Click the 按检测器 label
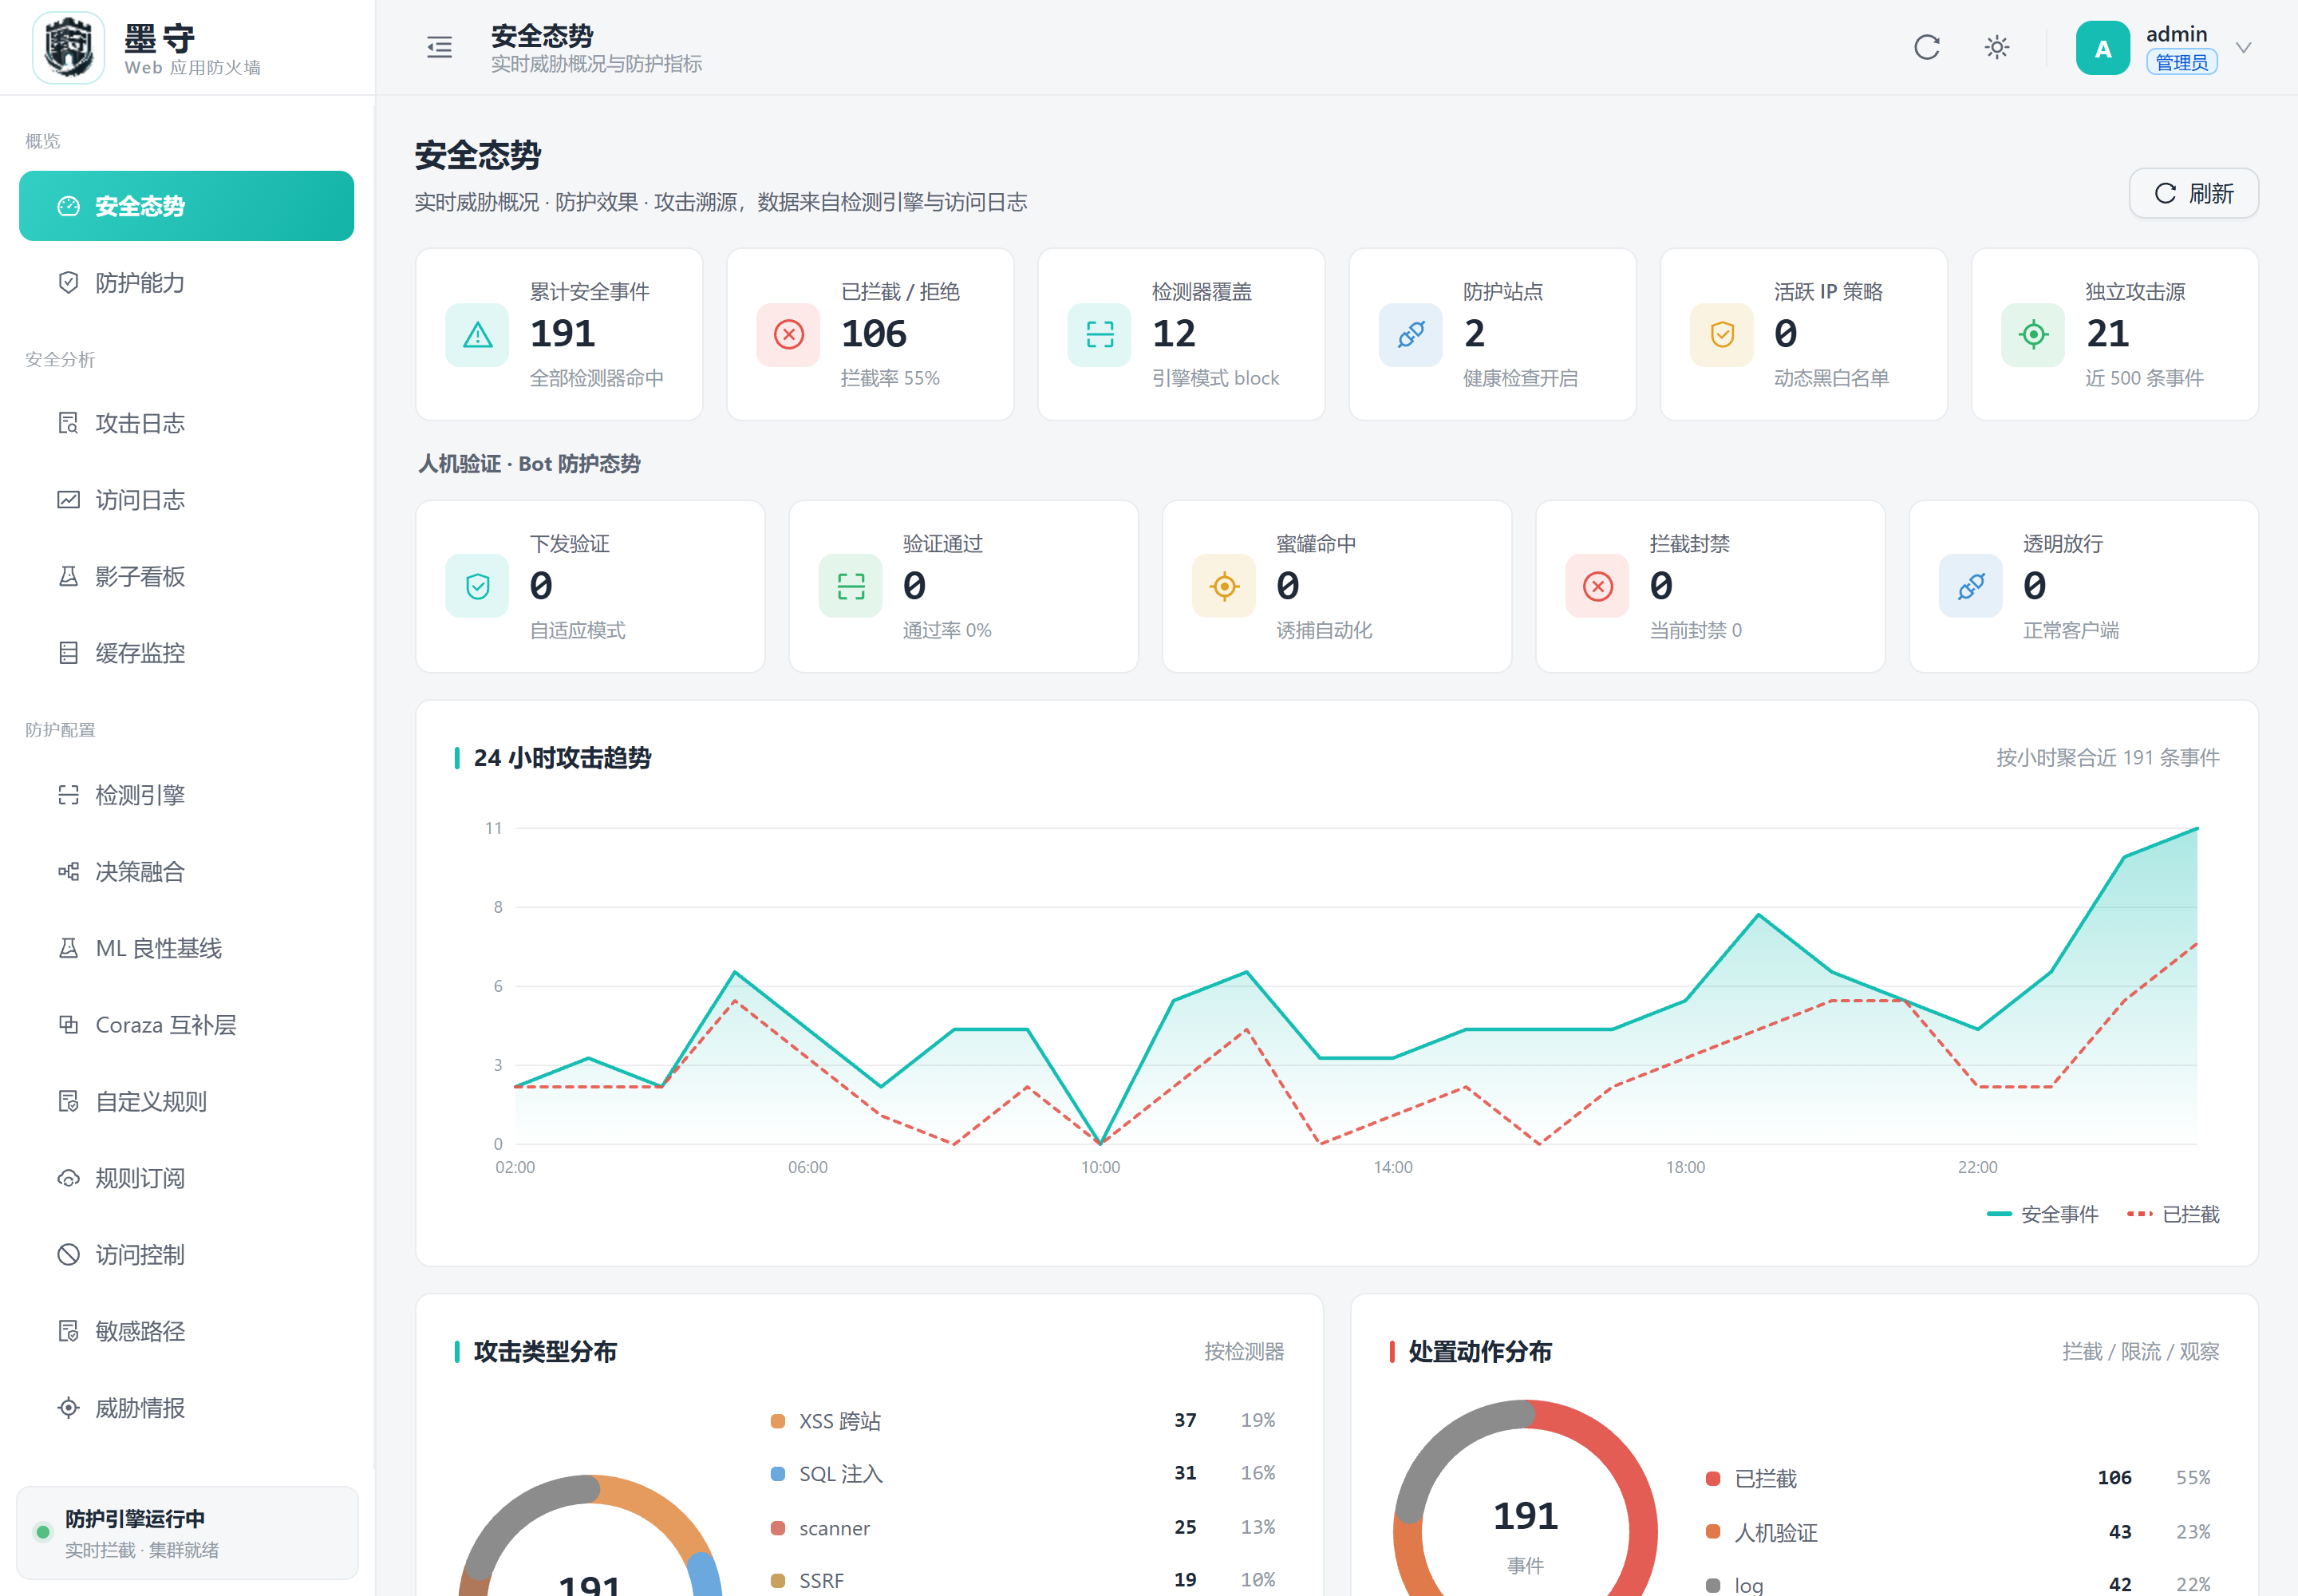The height and width of the screenshot is (1596, 2298). 1243,1352
